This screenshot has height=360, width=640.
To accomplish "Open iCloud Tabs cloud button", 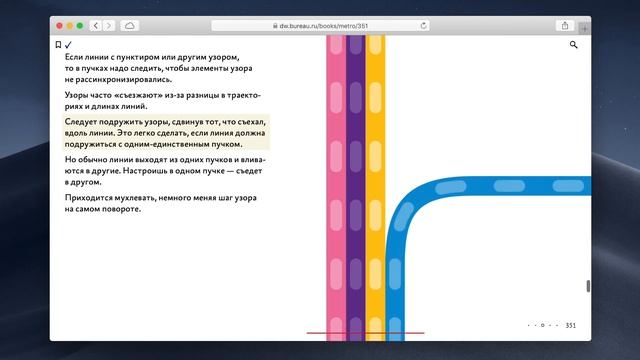I will click(130, 26).
